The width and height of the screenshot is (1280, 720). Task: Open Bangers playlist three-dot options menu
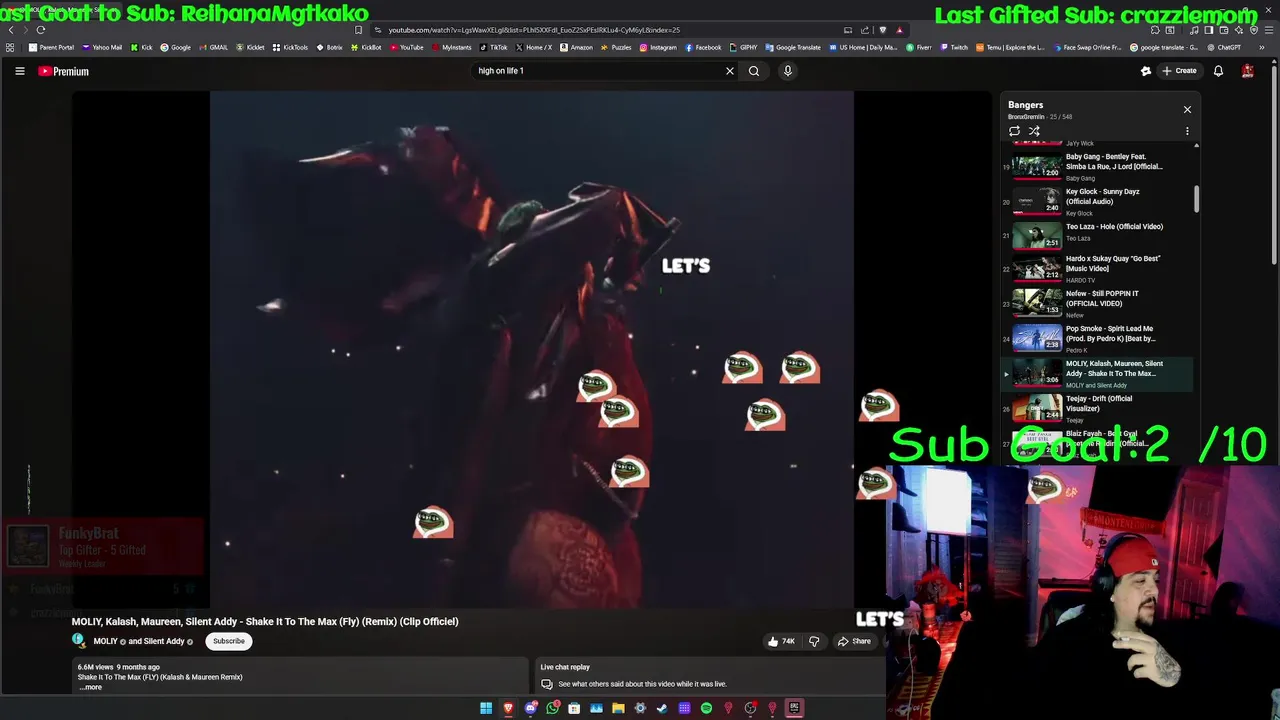tap(1187, 131)
